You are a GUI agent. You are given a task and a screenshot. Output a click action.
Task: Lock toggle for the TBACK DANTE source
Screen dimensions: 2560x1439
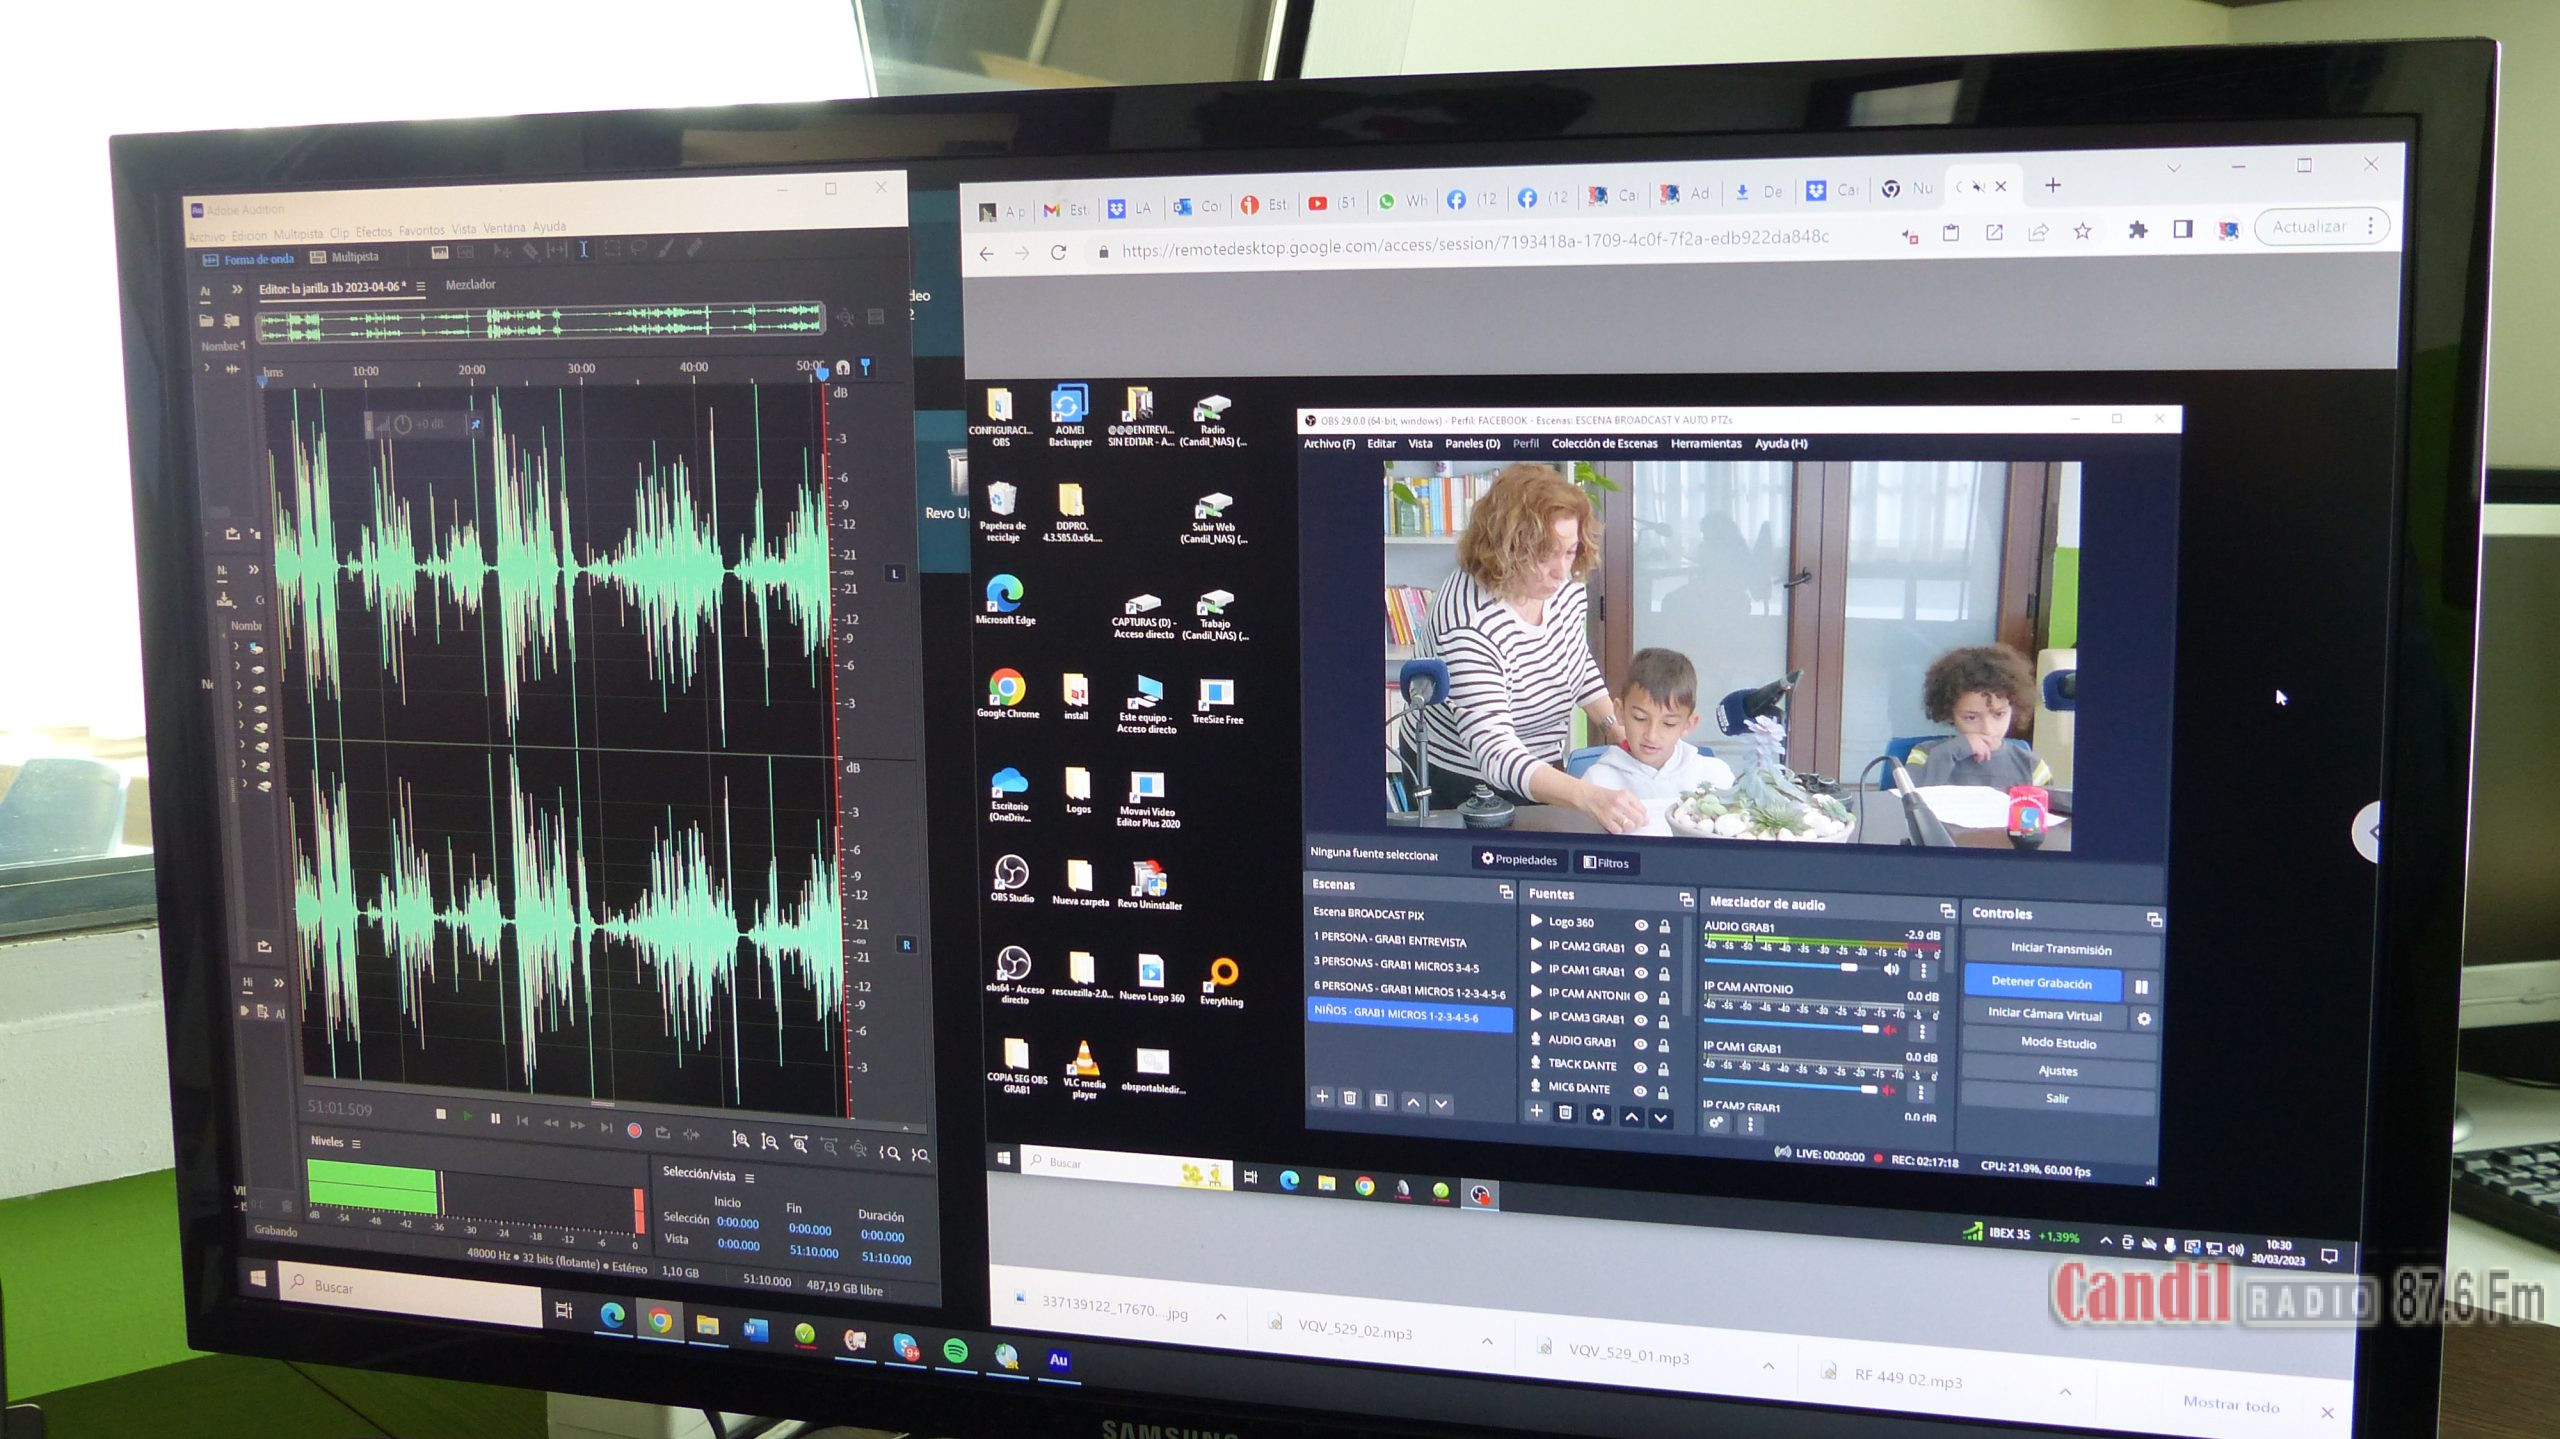click(x=1664, y=1068)
